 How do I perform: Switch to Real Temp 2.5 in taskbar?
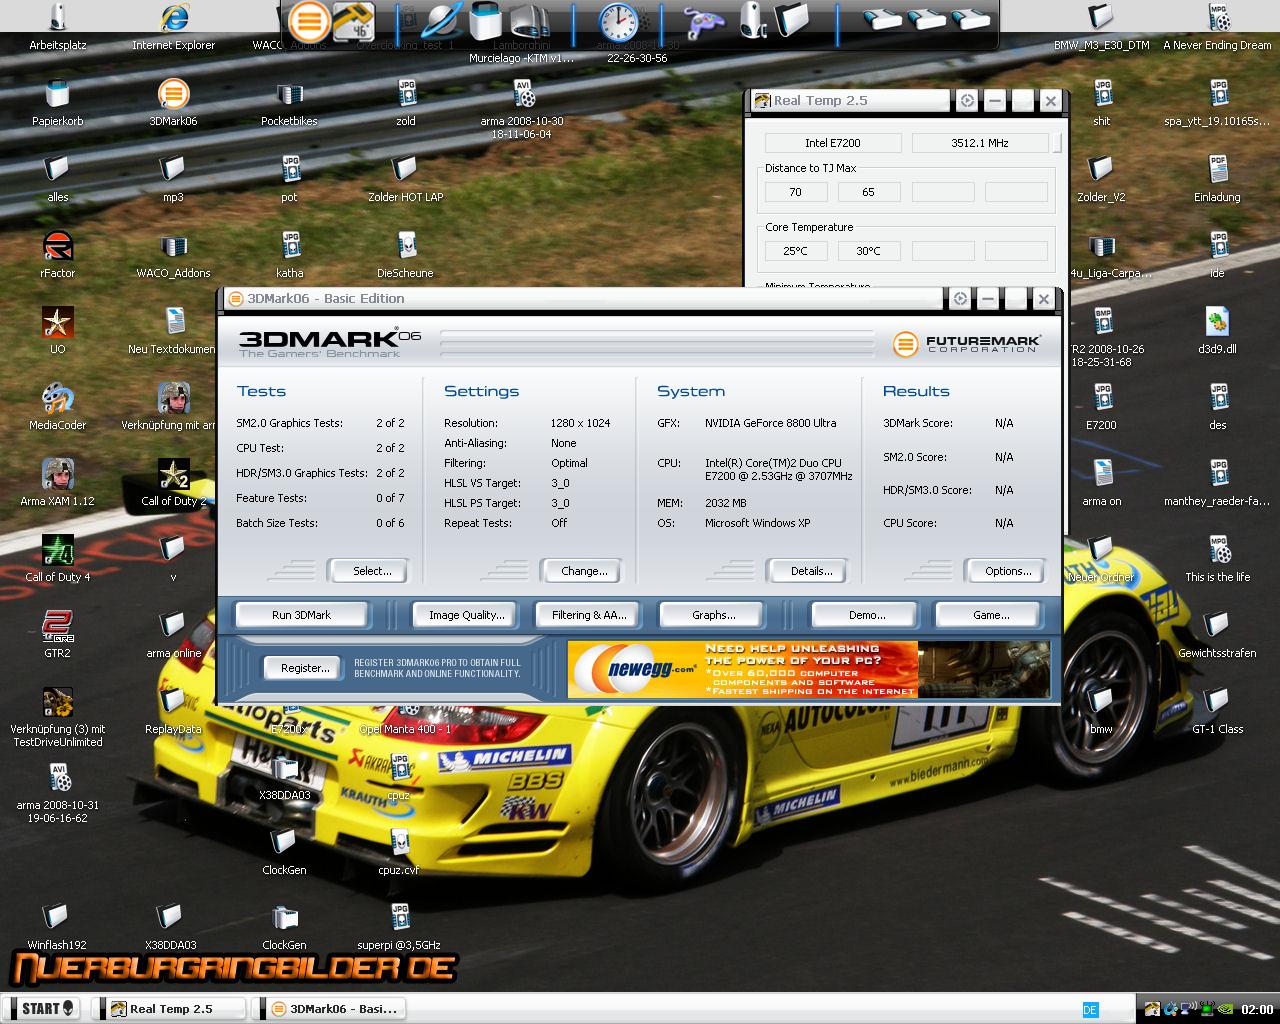(170, 1008)
